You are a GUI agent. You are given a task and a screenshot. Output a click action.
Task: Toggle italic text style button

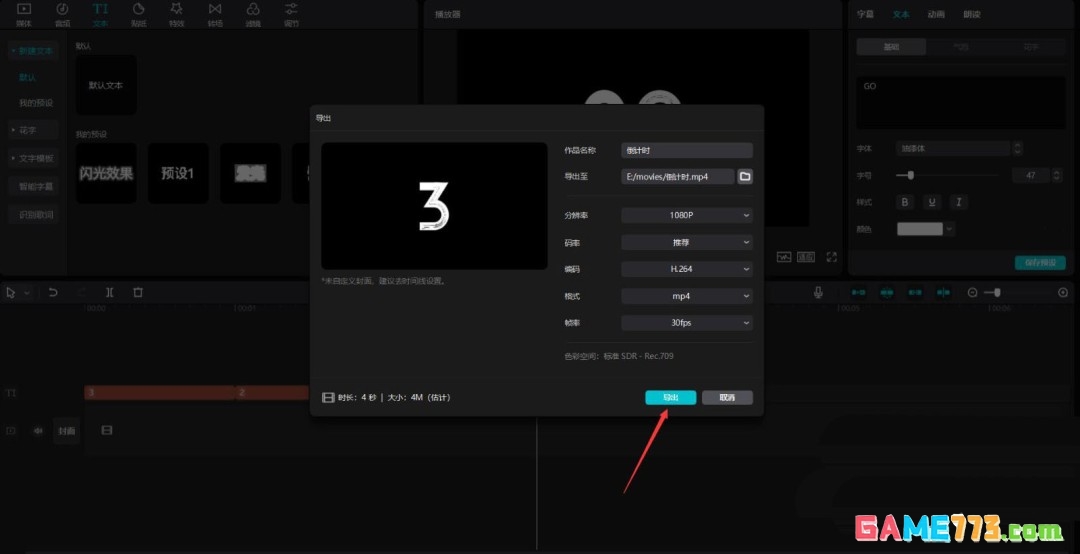coord(958,202)
